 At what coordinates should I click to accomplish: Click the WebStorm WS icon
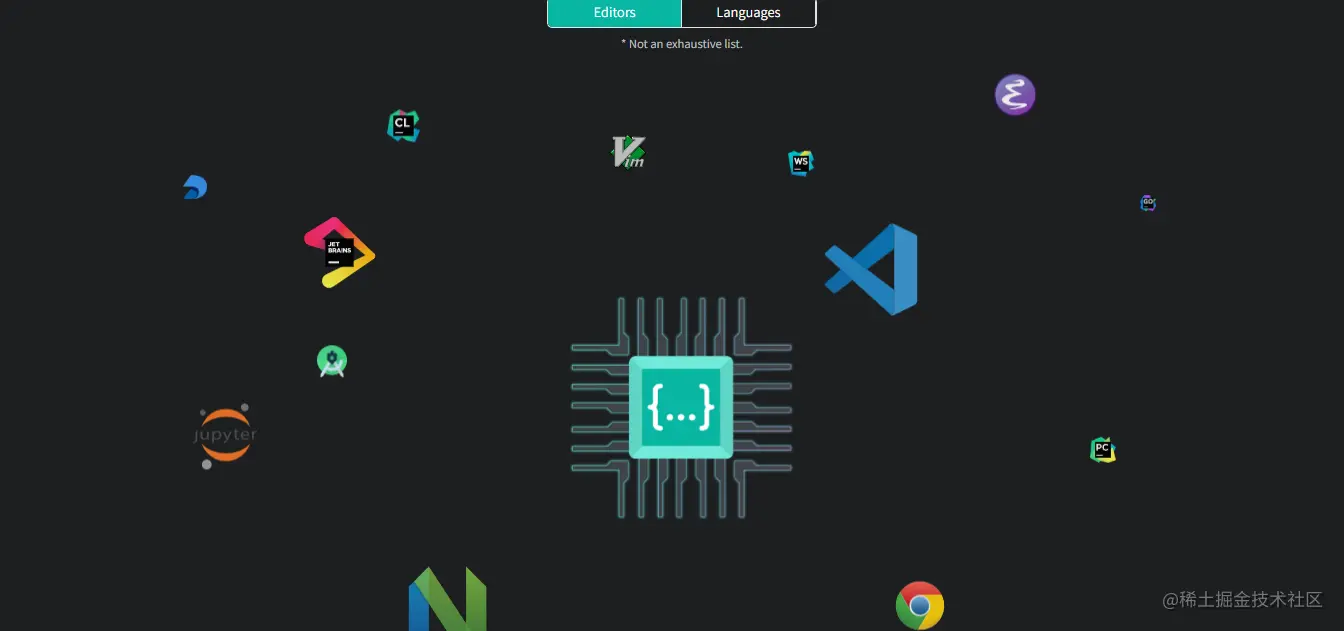click(800, 163)
